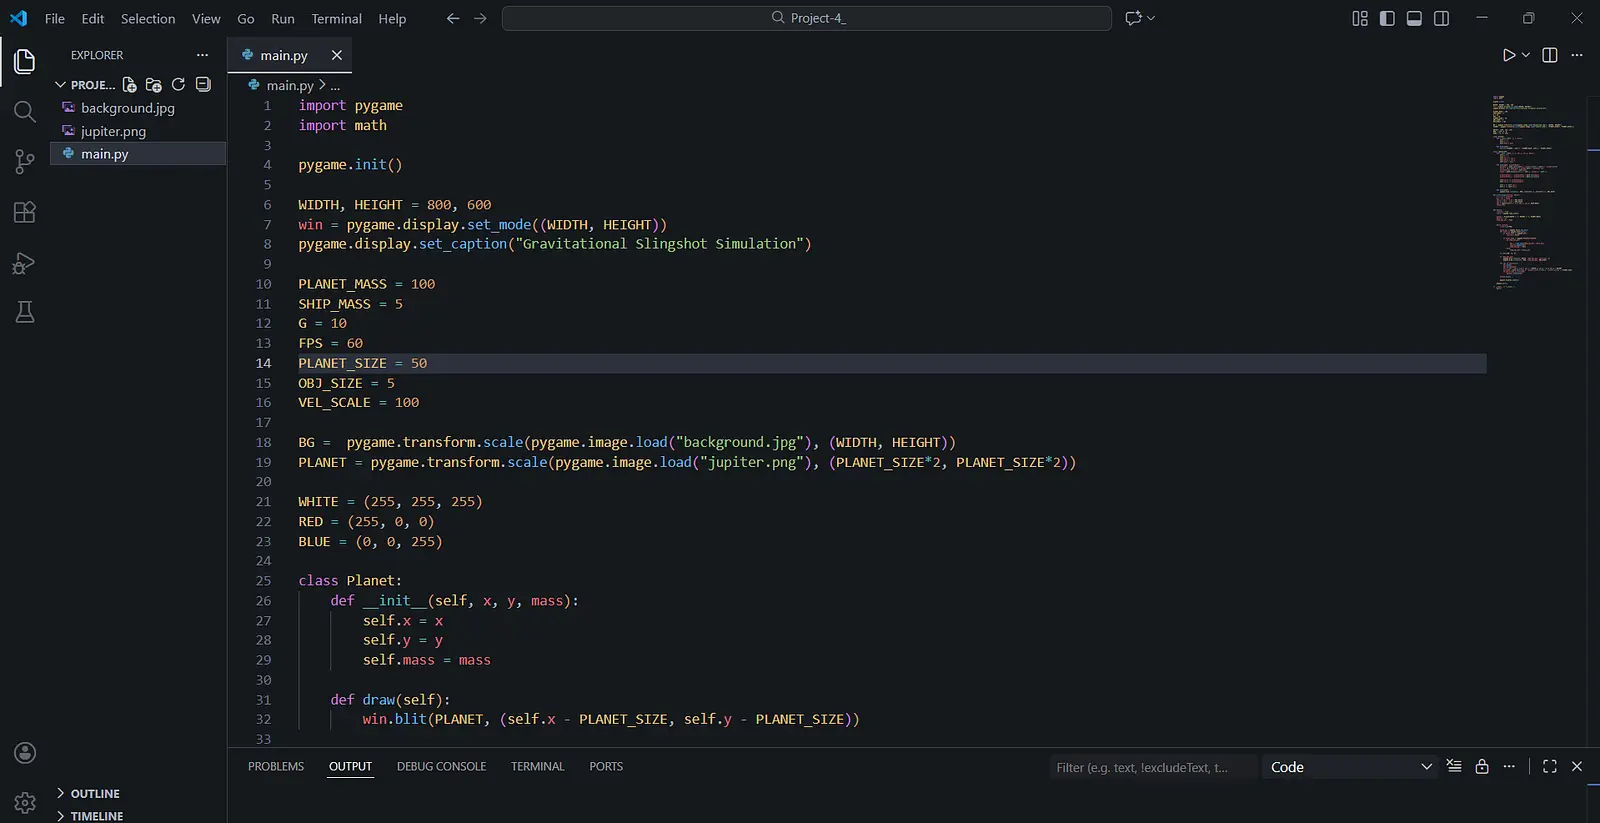Open the Terminal menu
This screenshot has height=823, width=1600.
coord(336,18)
